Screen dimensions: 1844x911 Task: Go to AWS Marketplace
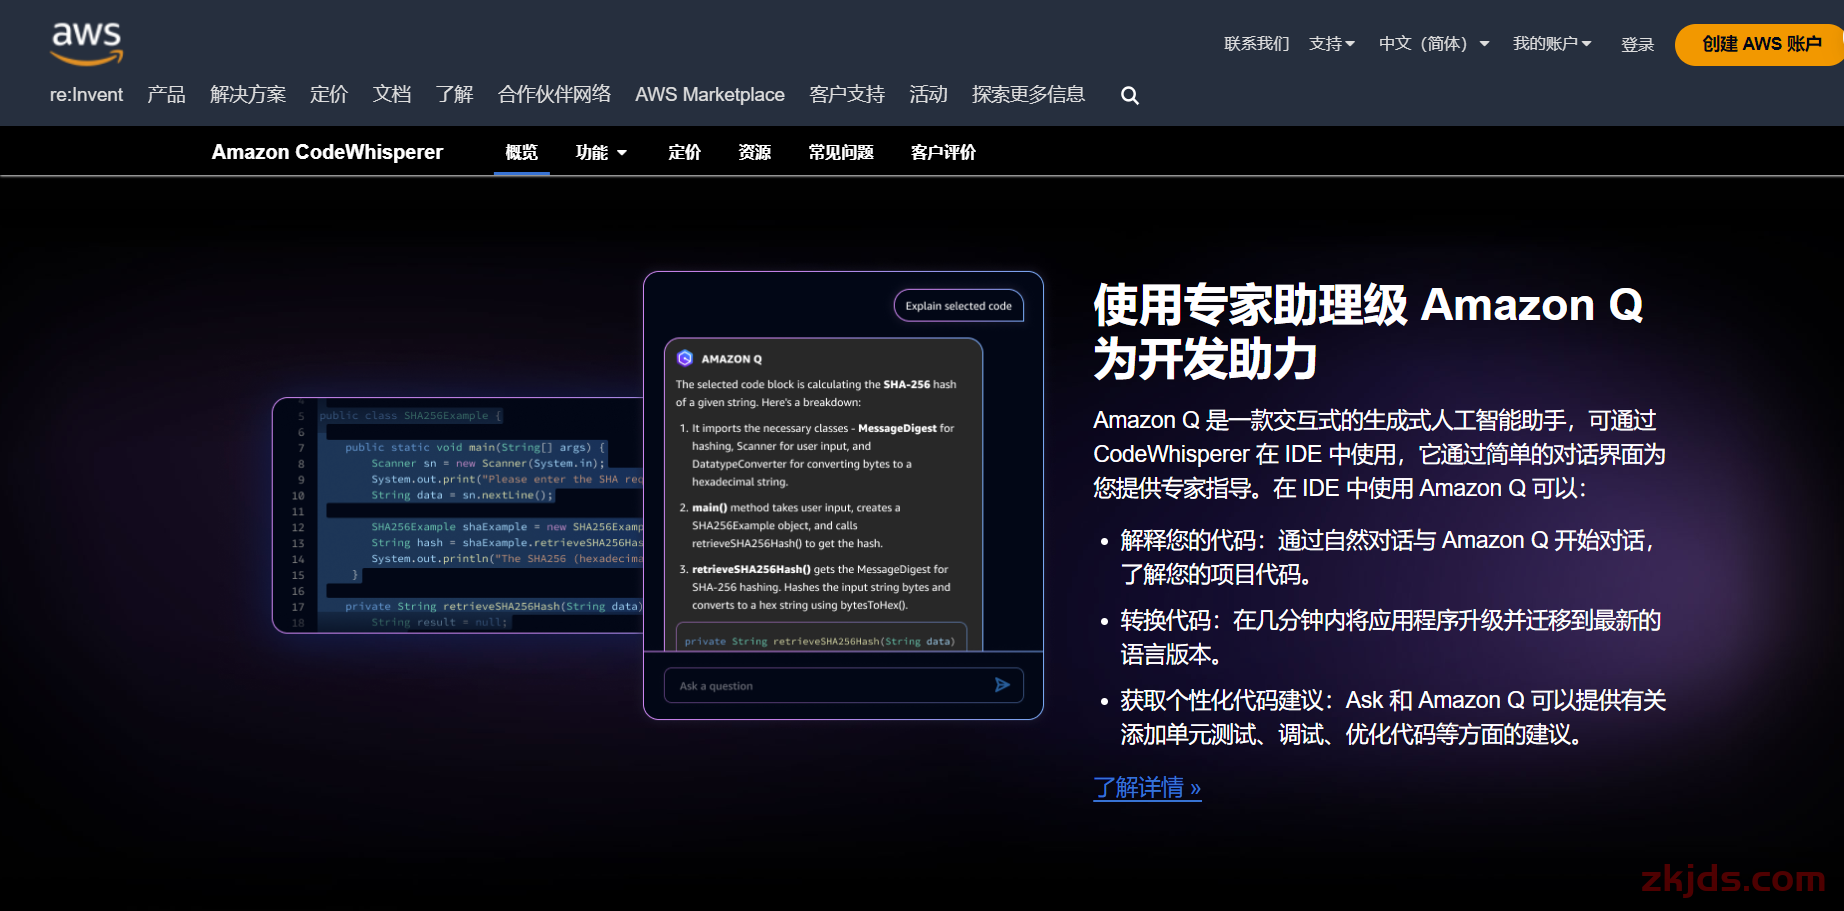tap(710, 95)
